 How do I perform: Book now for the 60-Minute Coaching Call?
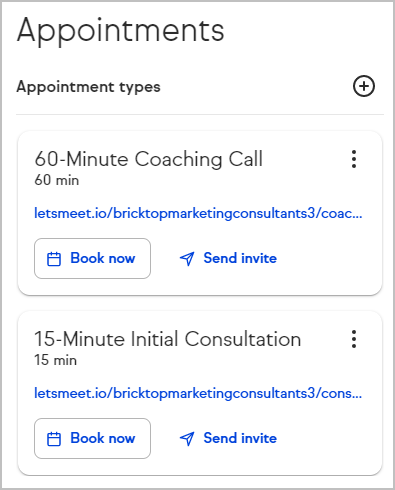(92, 258)
